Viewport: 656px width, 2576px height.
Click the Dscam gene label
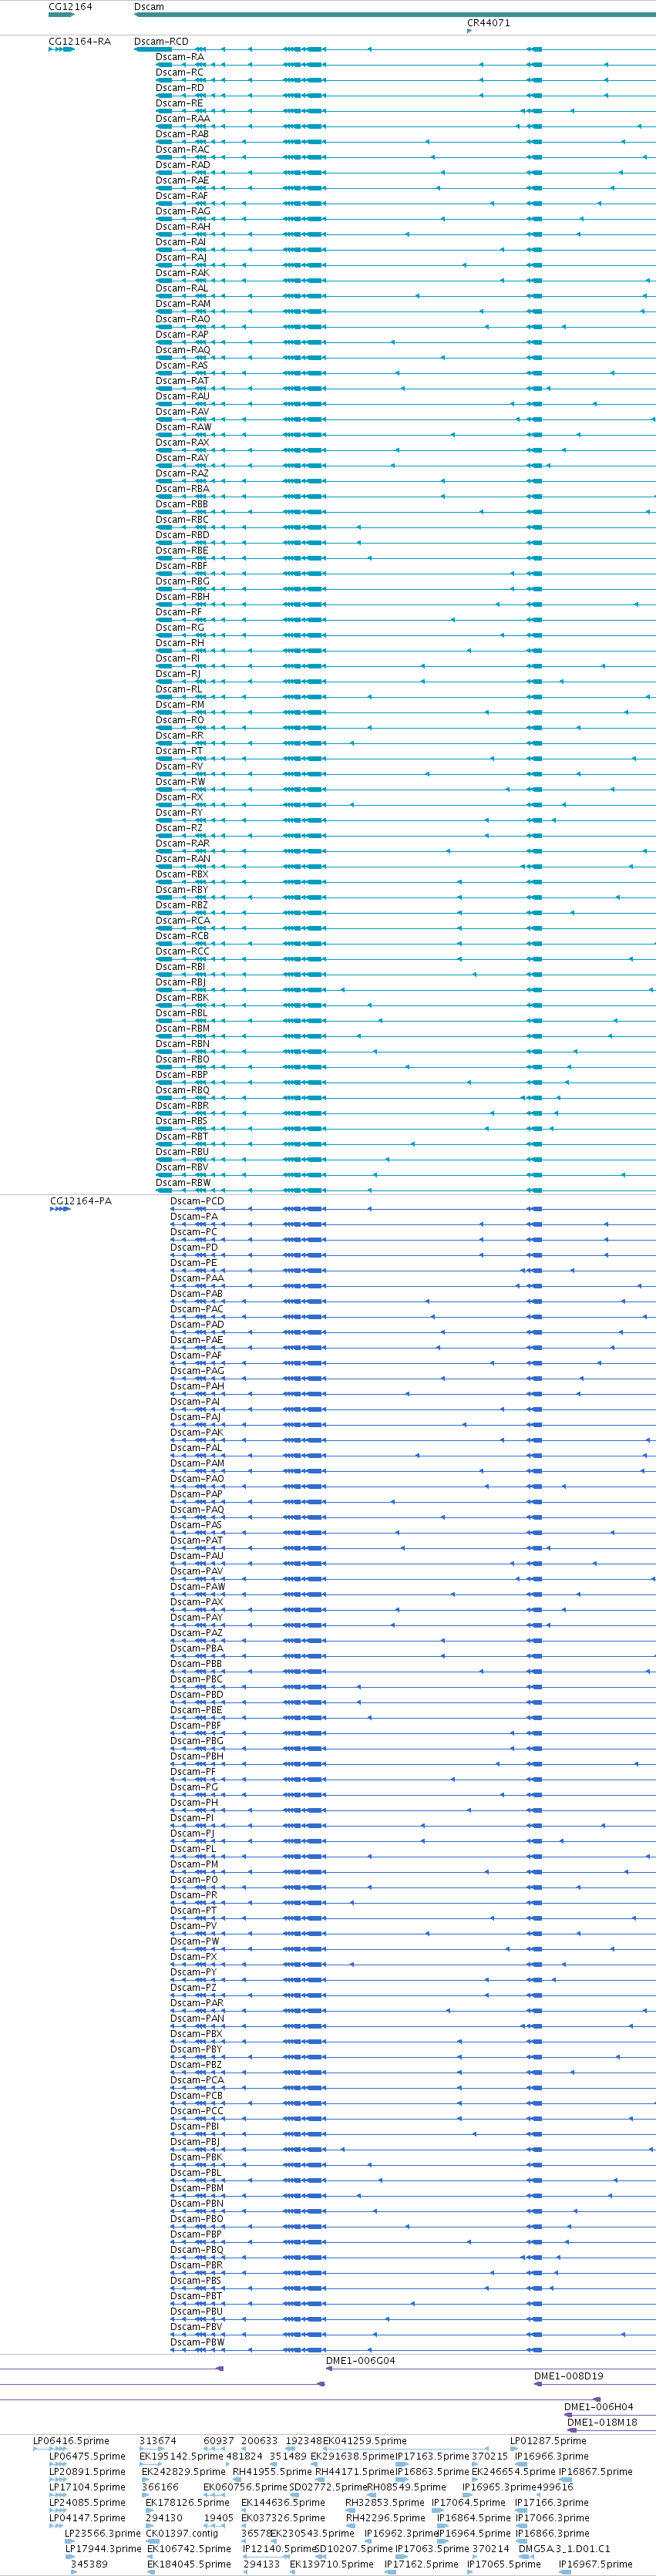(149, 7)
